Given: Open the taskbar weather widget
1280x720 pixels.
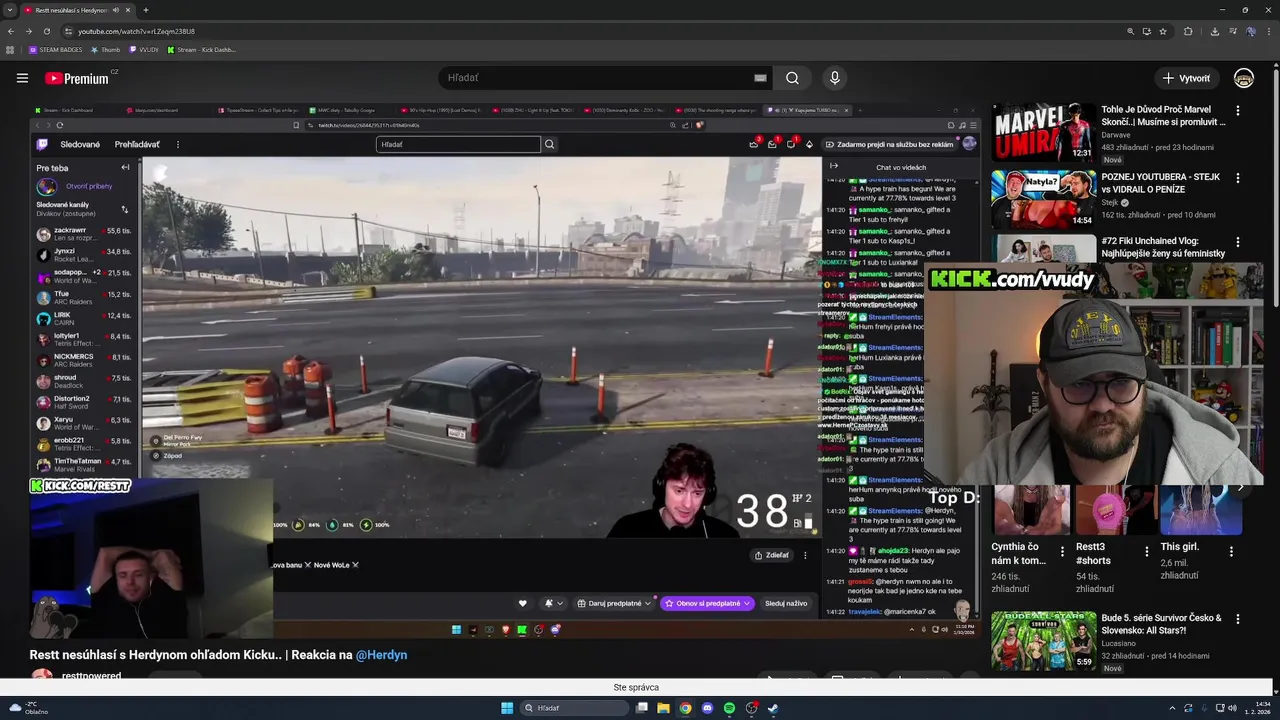Looking at the screenshot, I should [26, 708].
